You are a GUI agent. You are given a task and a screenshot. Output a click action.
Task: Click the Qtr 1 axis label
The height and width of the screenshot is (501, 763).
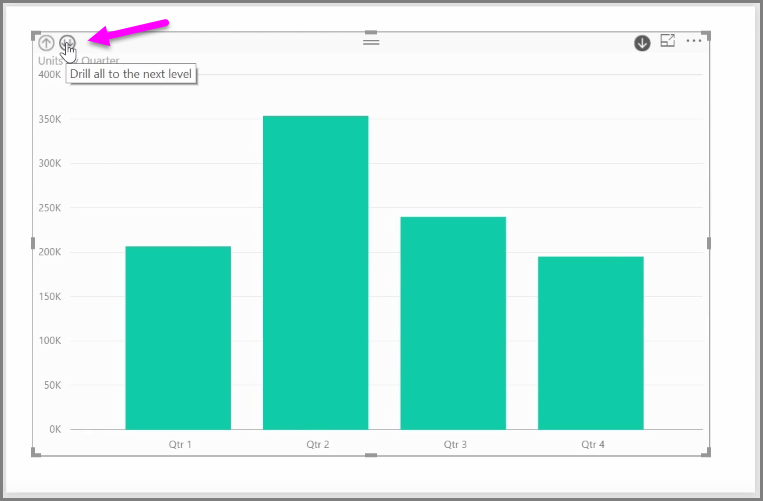[180, 444]
